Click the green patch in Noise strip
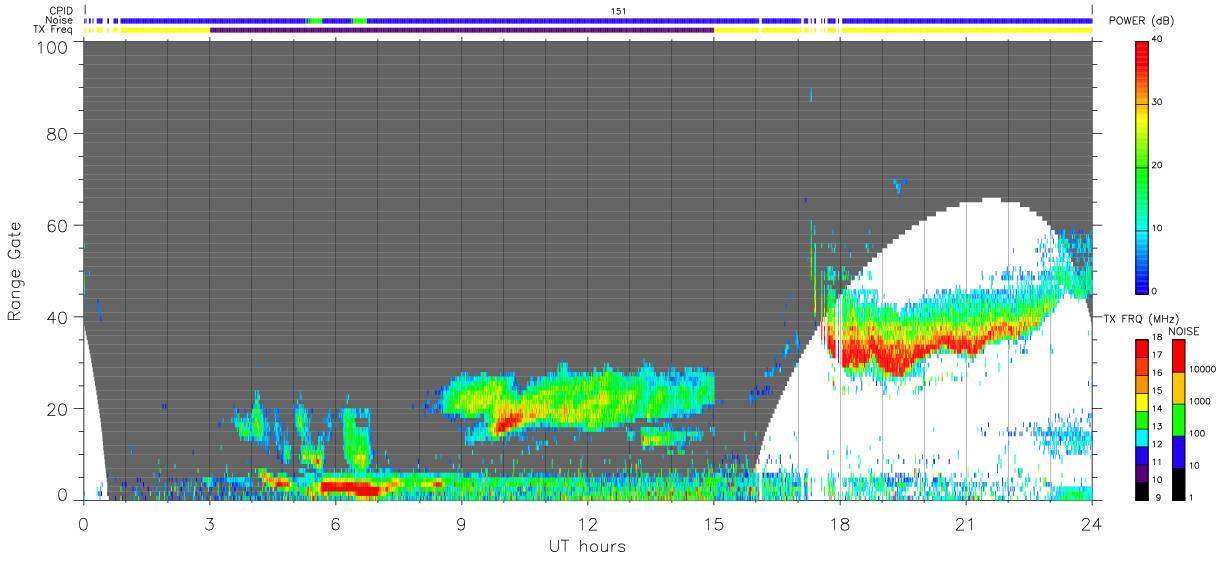This screenshot has width=1228, height=567. [314, 20]
